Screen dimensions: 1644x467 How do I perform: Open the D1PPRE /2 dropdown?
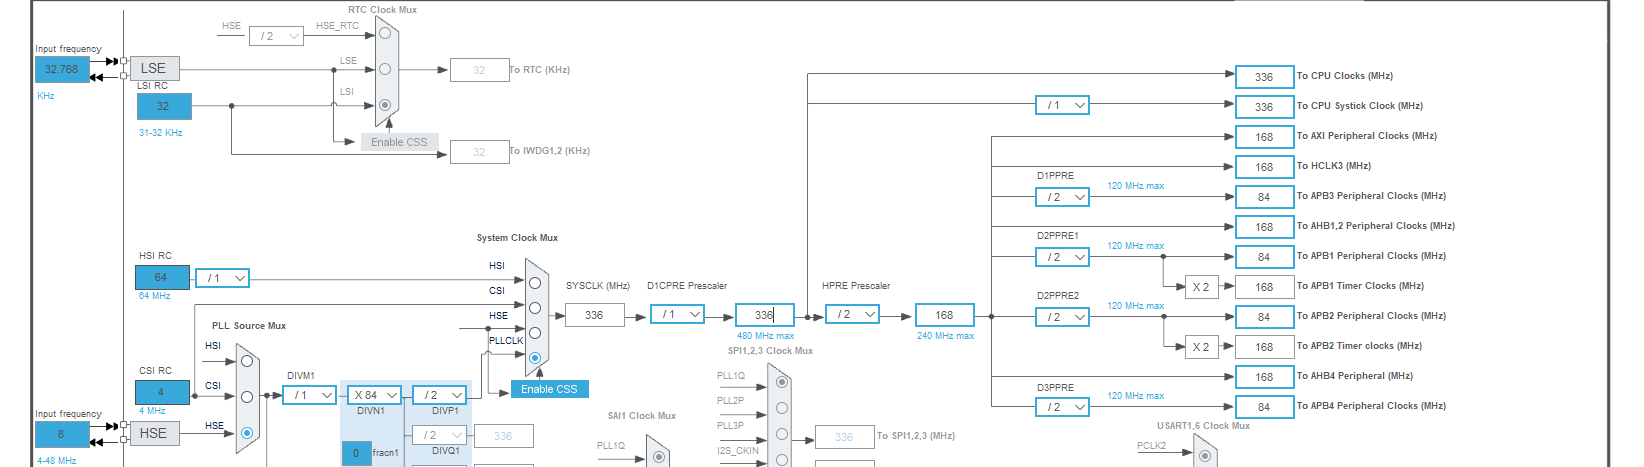[x=1062, y=197]
